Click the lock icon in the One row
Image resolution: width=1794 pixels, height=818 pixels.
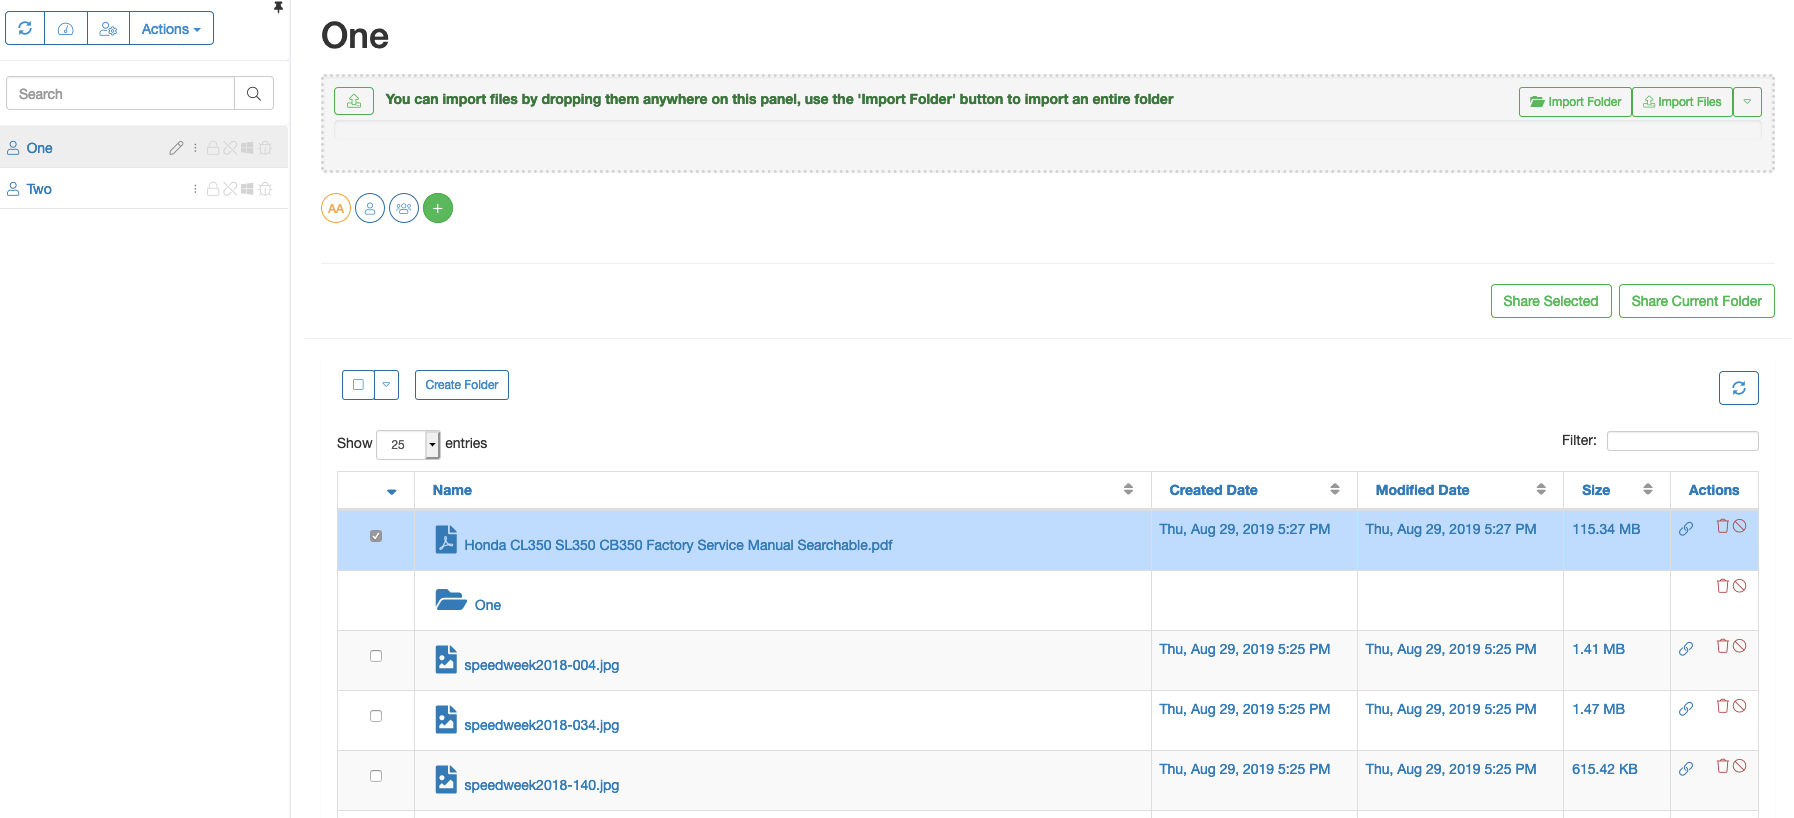coord(213,148)
